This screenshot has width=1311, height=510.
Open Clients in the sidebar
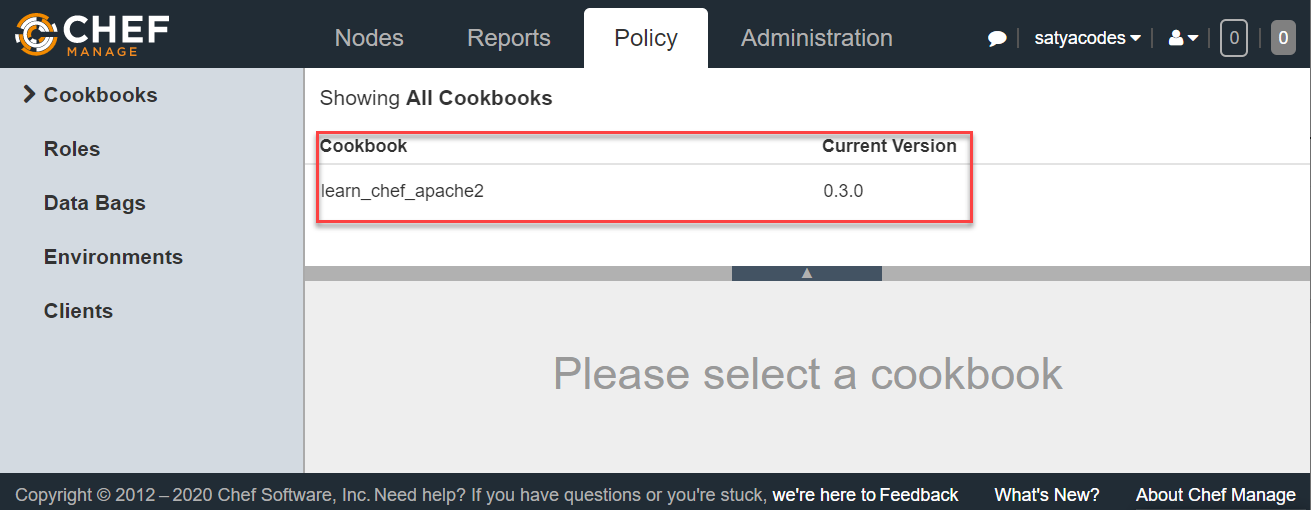click(78, 311)
